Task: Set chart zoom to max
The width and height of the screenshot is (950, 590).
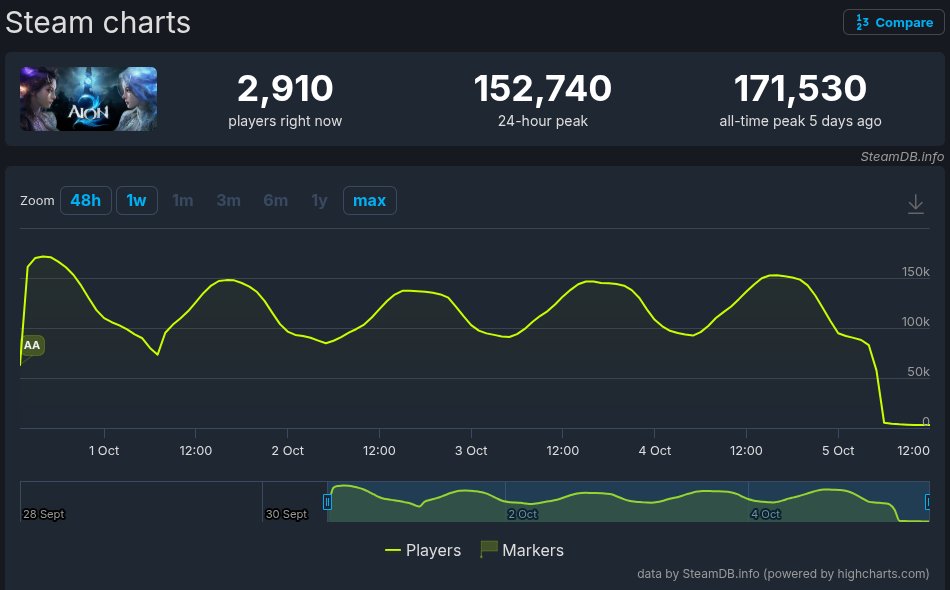Action: click(370, 201)
